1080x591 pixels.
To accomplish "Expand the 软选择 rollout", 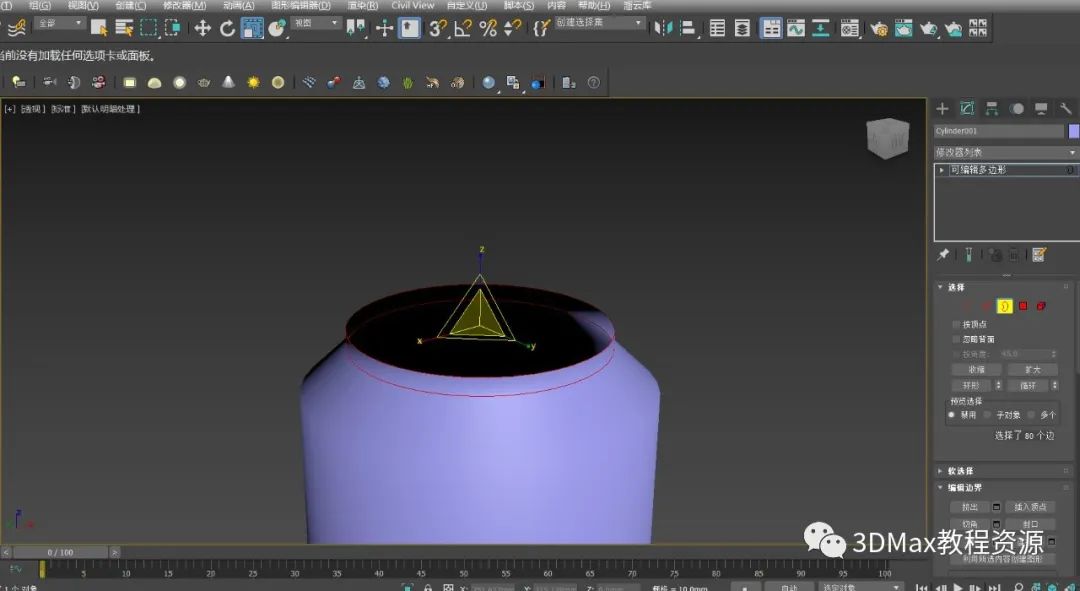I will (x=960, y=471).
